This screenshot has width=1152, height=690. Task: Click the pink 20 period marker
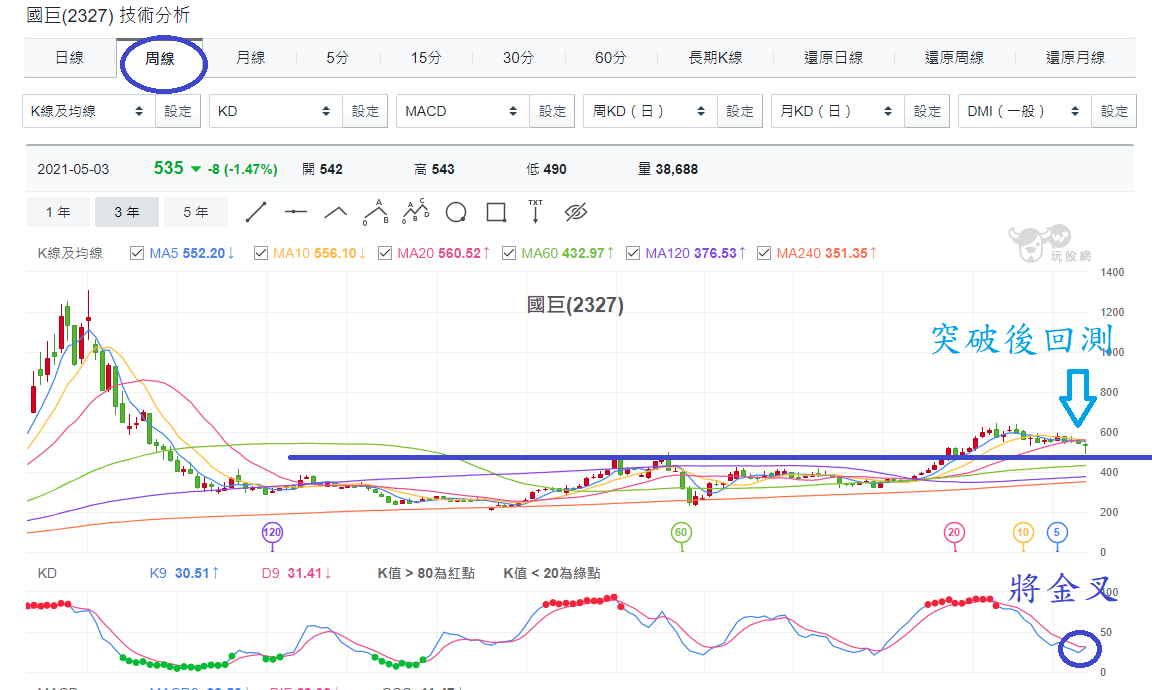coord(954,533)
